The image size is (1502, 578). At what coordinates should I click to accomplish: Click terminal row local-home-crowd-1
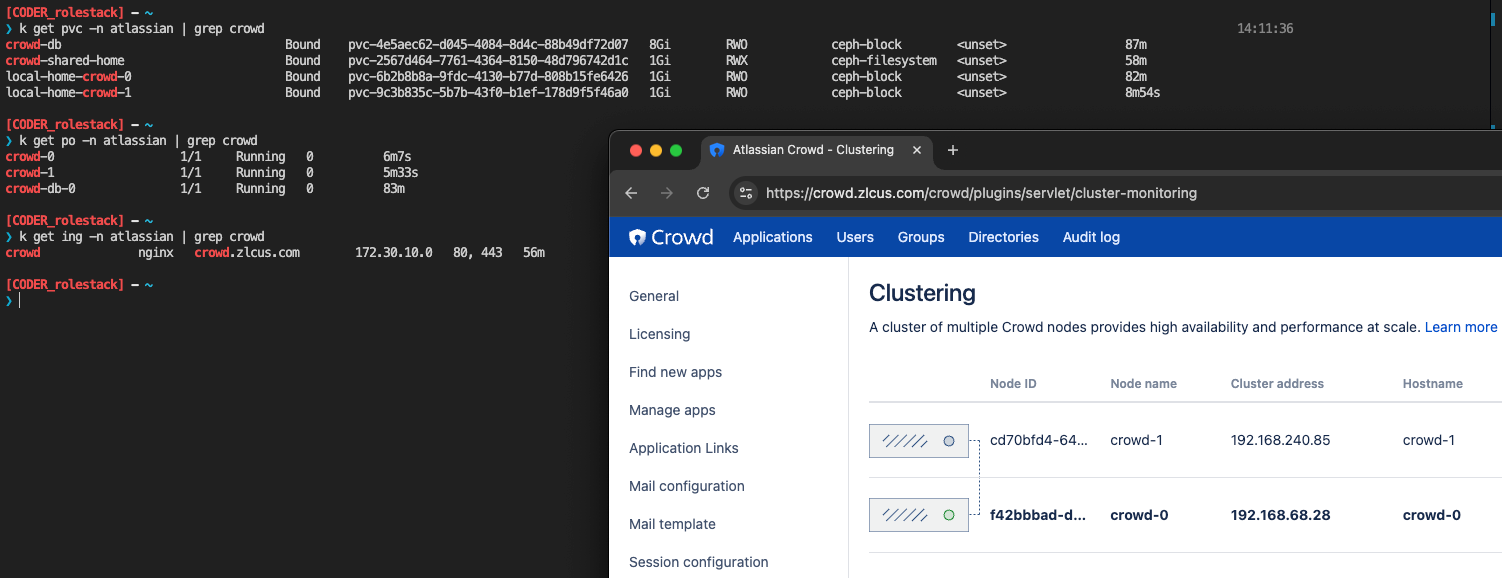pos(582,93)
